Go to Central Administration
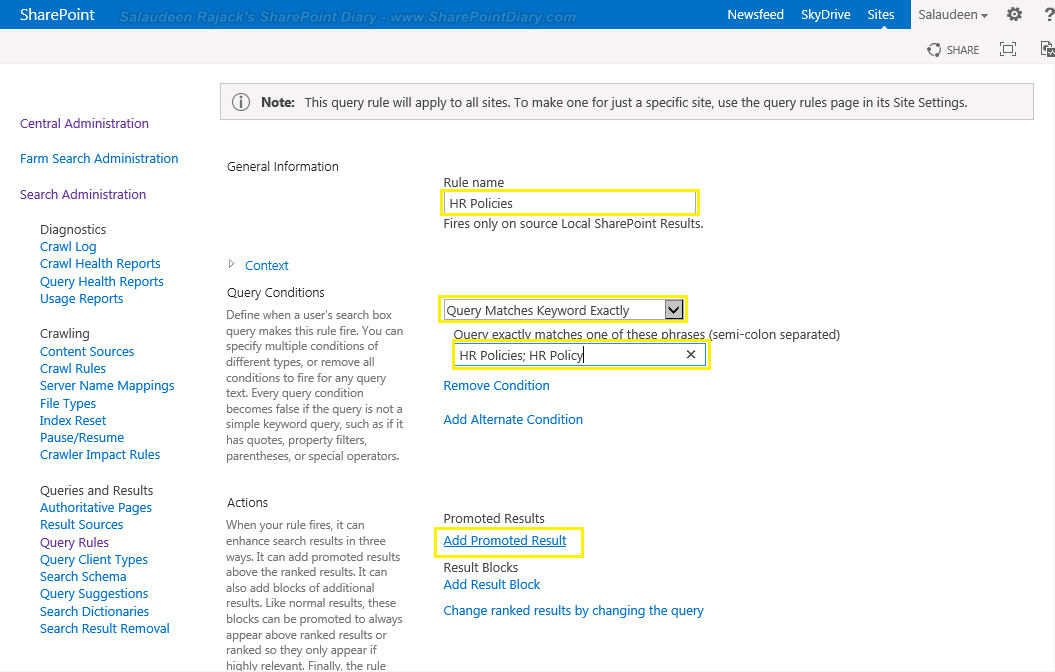 (84, 123)
